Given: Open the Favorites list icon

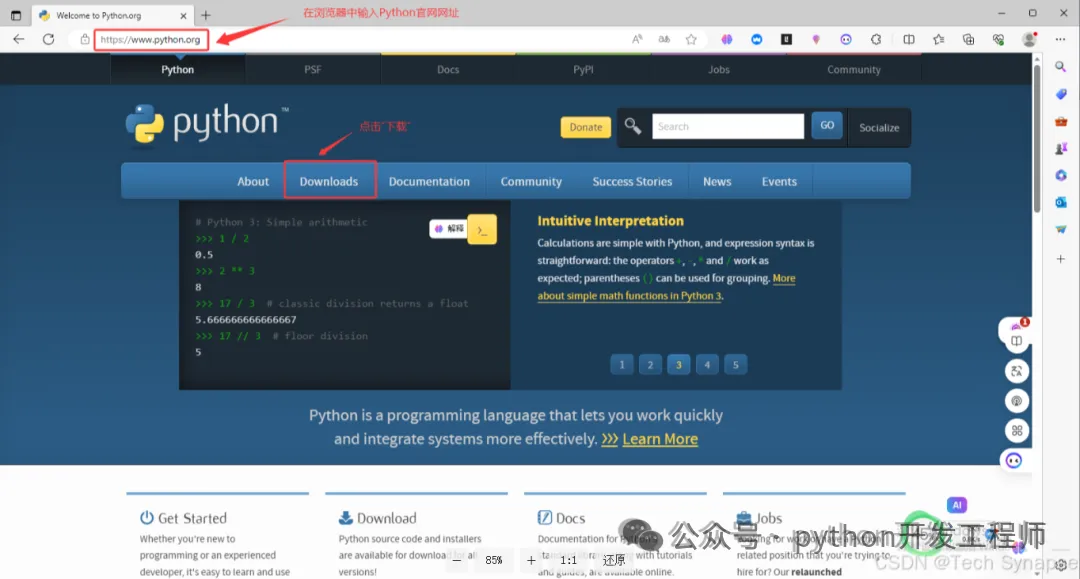Looking at the screenshot, I should click(938, 39).
